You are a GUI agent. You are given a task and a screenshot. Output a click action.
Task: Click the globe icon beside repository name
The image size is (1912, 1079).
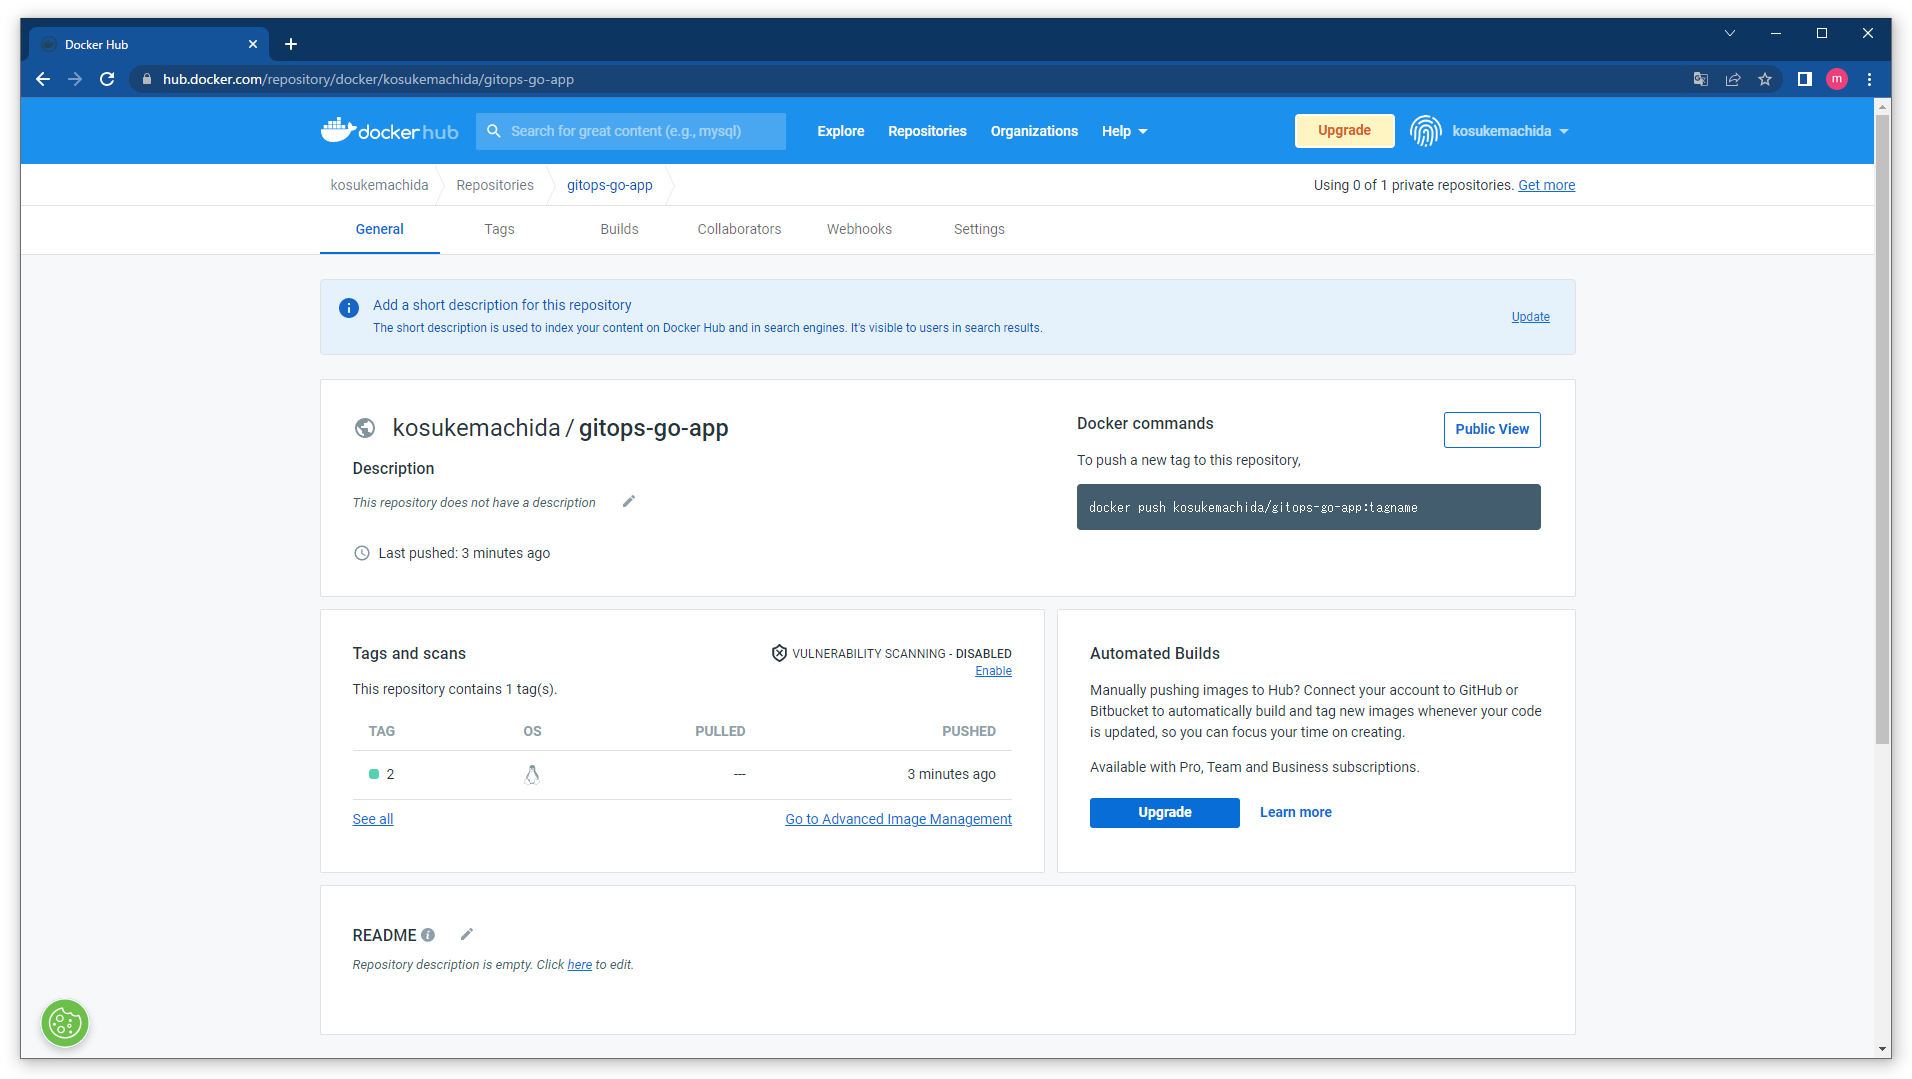(365, 428)
